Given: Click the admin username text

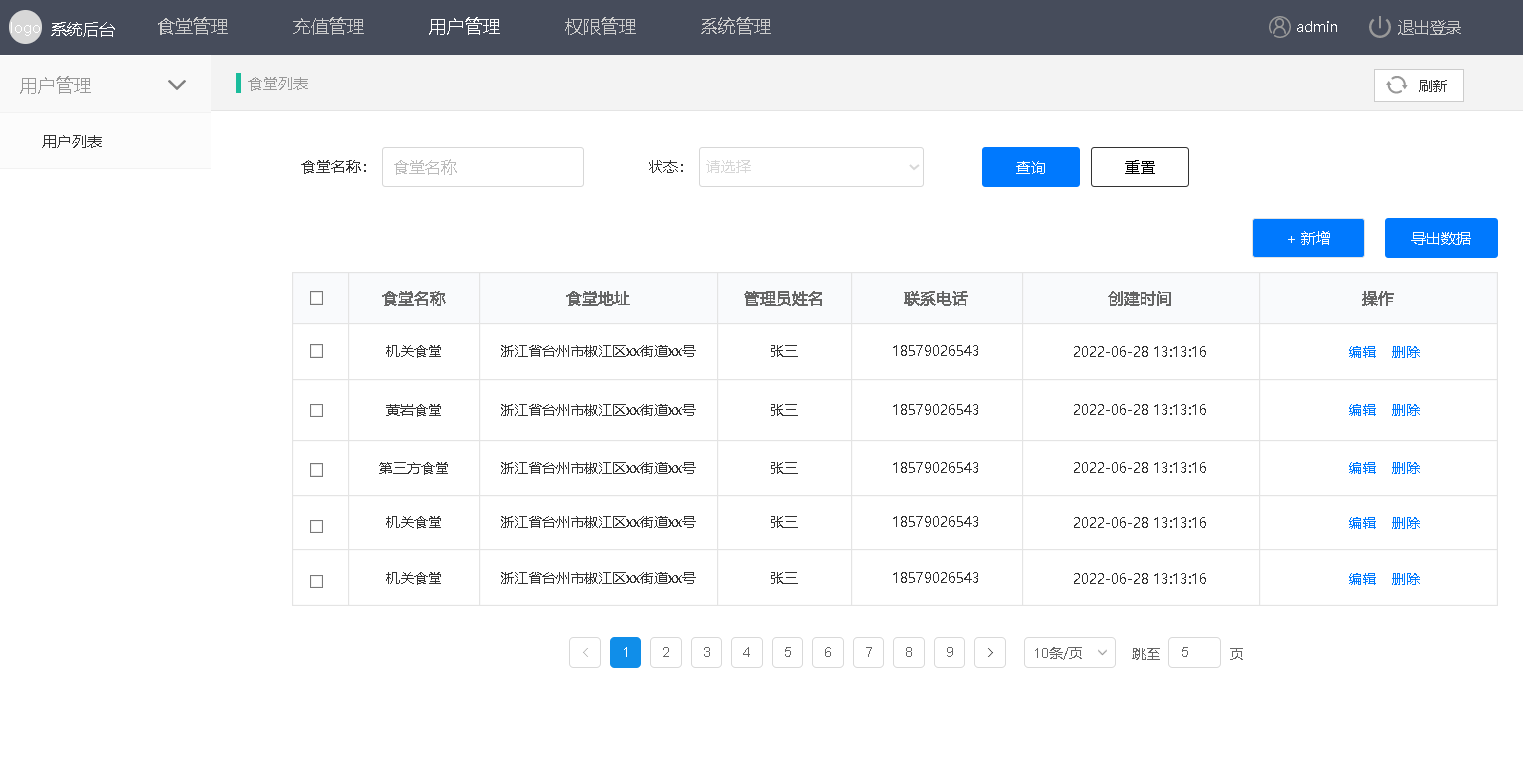Looking at the screenshot, I should pos(1317,27).
